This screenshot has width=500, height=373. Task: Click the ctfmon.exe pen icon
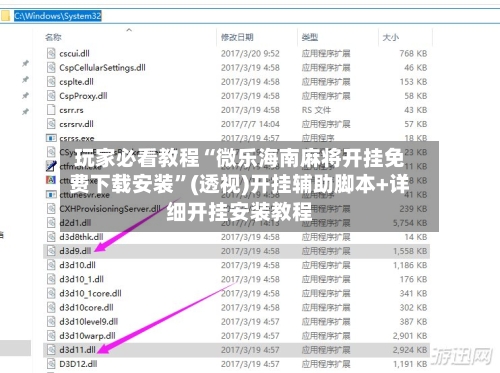click(x=51, y=166)
